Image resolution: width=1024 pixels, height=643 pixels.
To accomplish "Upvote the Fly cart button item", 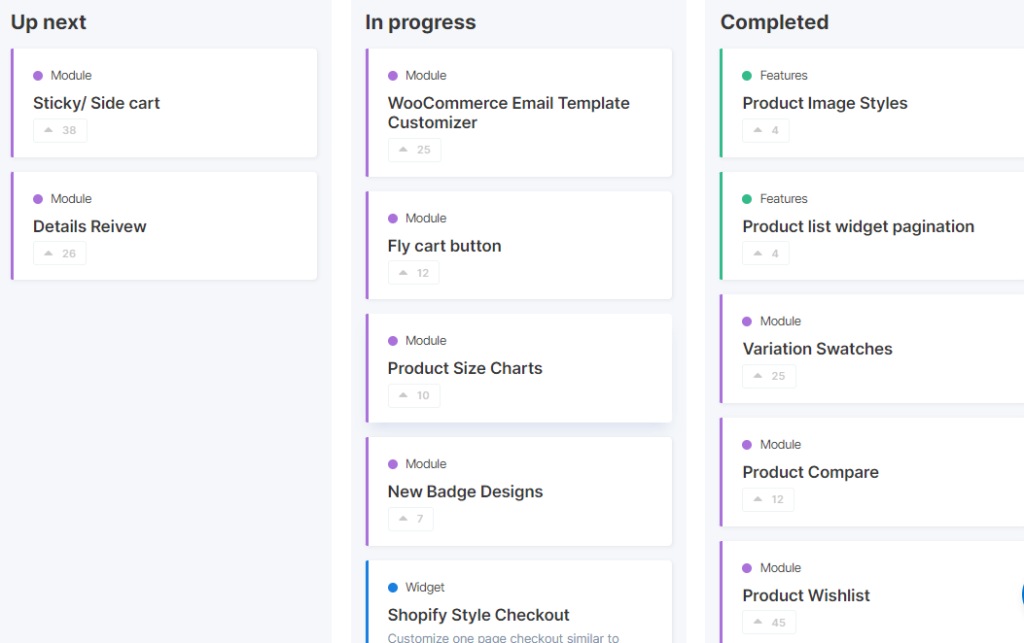I will (x=413, y=273).
